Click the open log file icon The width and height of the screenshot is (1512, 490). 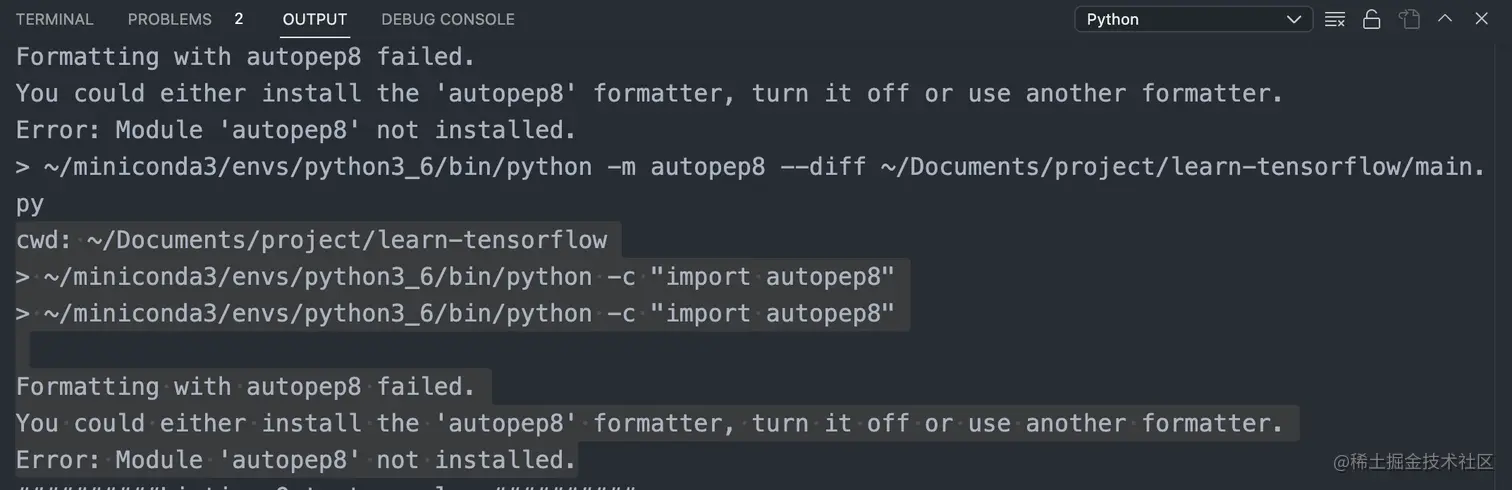click(1409, 19)
